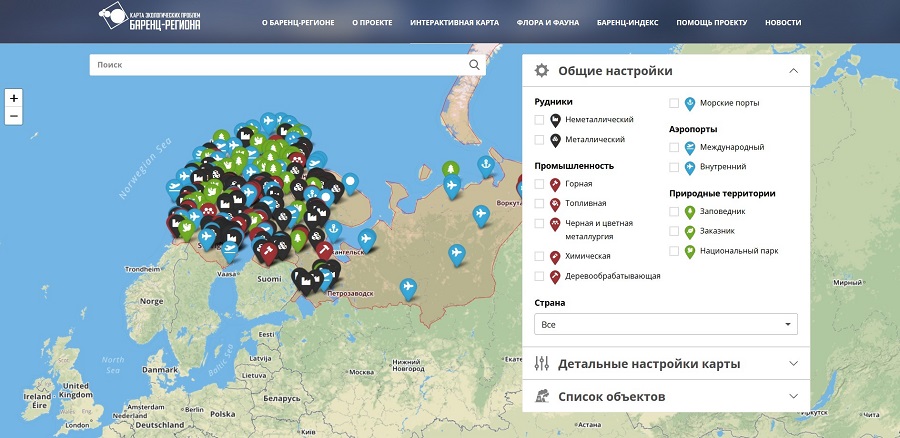This screenshot has height=438, width=900.
Task: Click the Международный airport legend icon
Action: point(690,148)
